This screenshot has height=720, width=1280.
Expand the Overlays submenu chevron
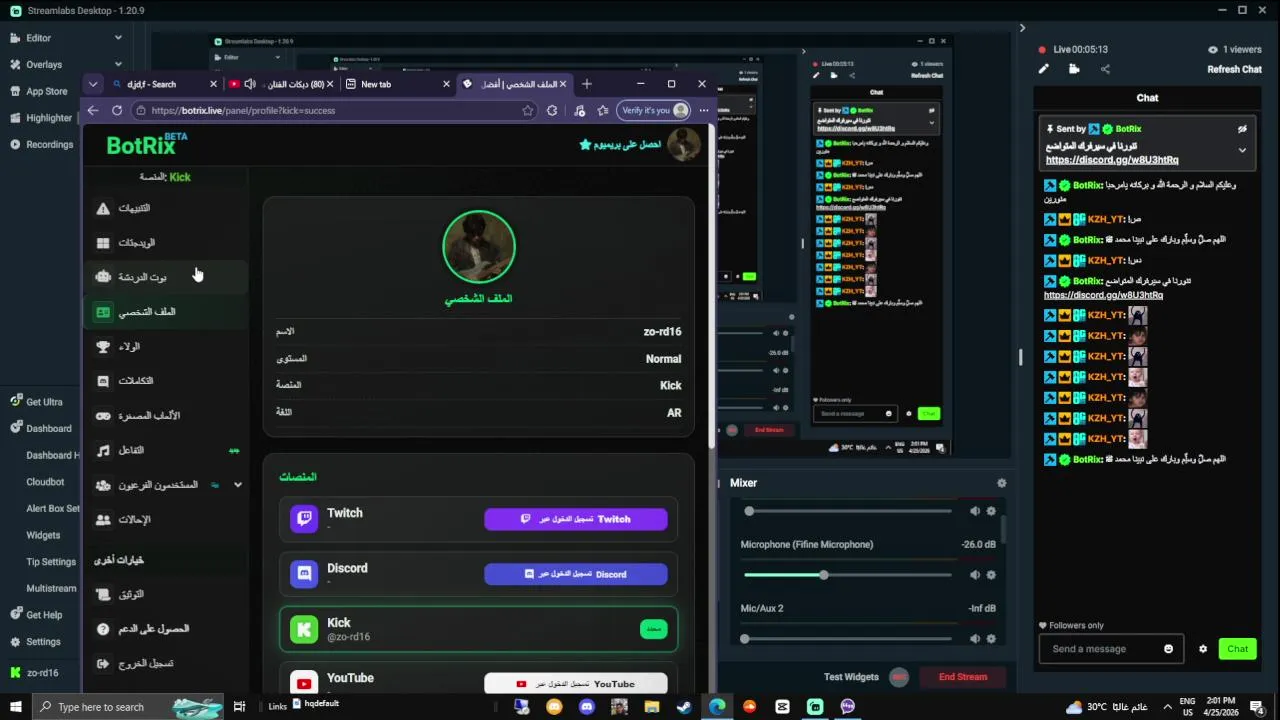(x=118, y=64)
